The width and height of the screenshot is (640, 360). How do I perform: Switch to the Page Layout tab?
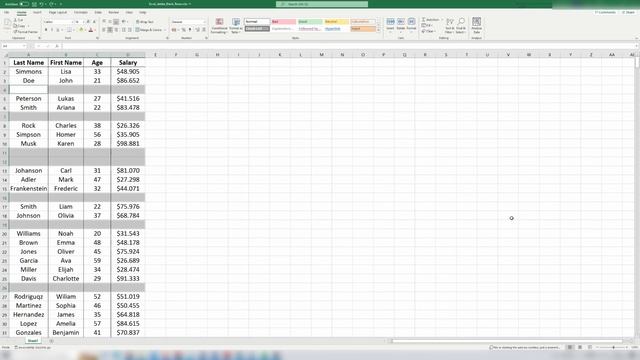(x=58, y=13)
